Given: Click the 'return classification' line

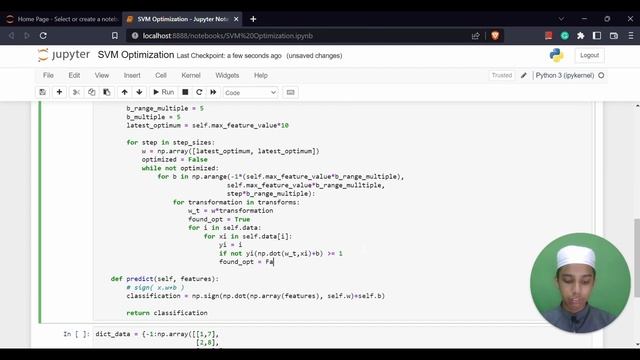Looking at the screenshot, I should click(x=167, y=313).
